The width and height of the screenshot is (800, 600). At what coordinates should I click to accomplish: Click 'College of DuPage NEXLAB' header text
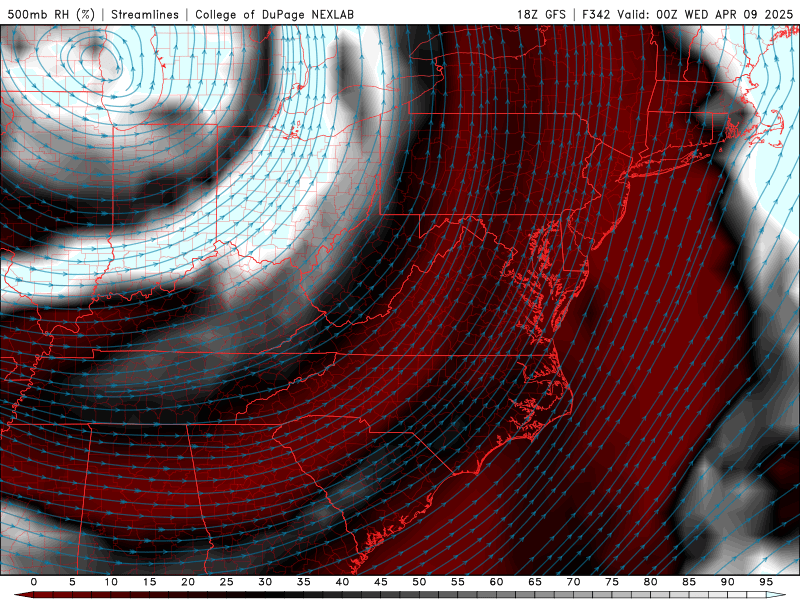coord(274,14)
